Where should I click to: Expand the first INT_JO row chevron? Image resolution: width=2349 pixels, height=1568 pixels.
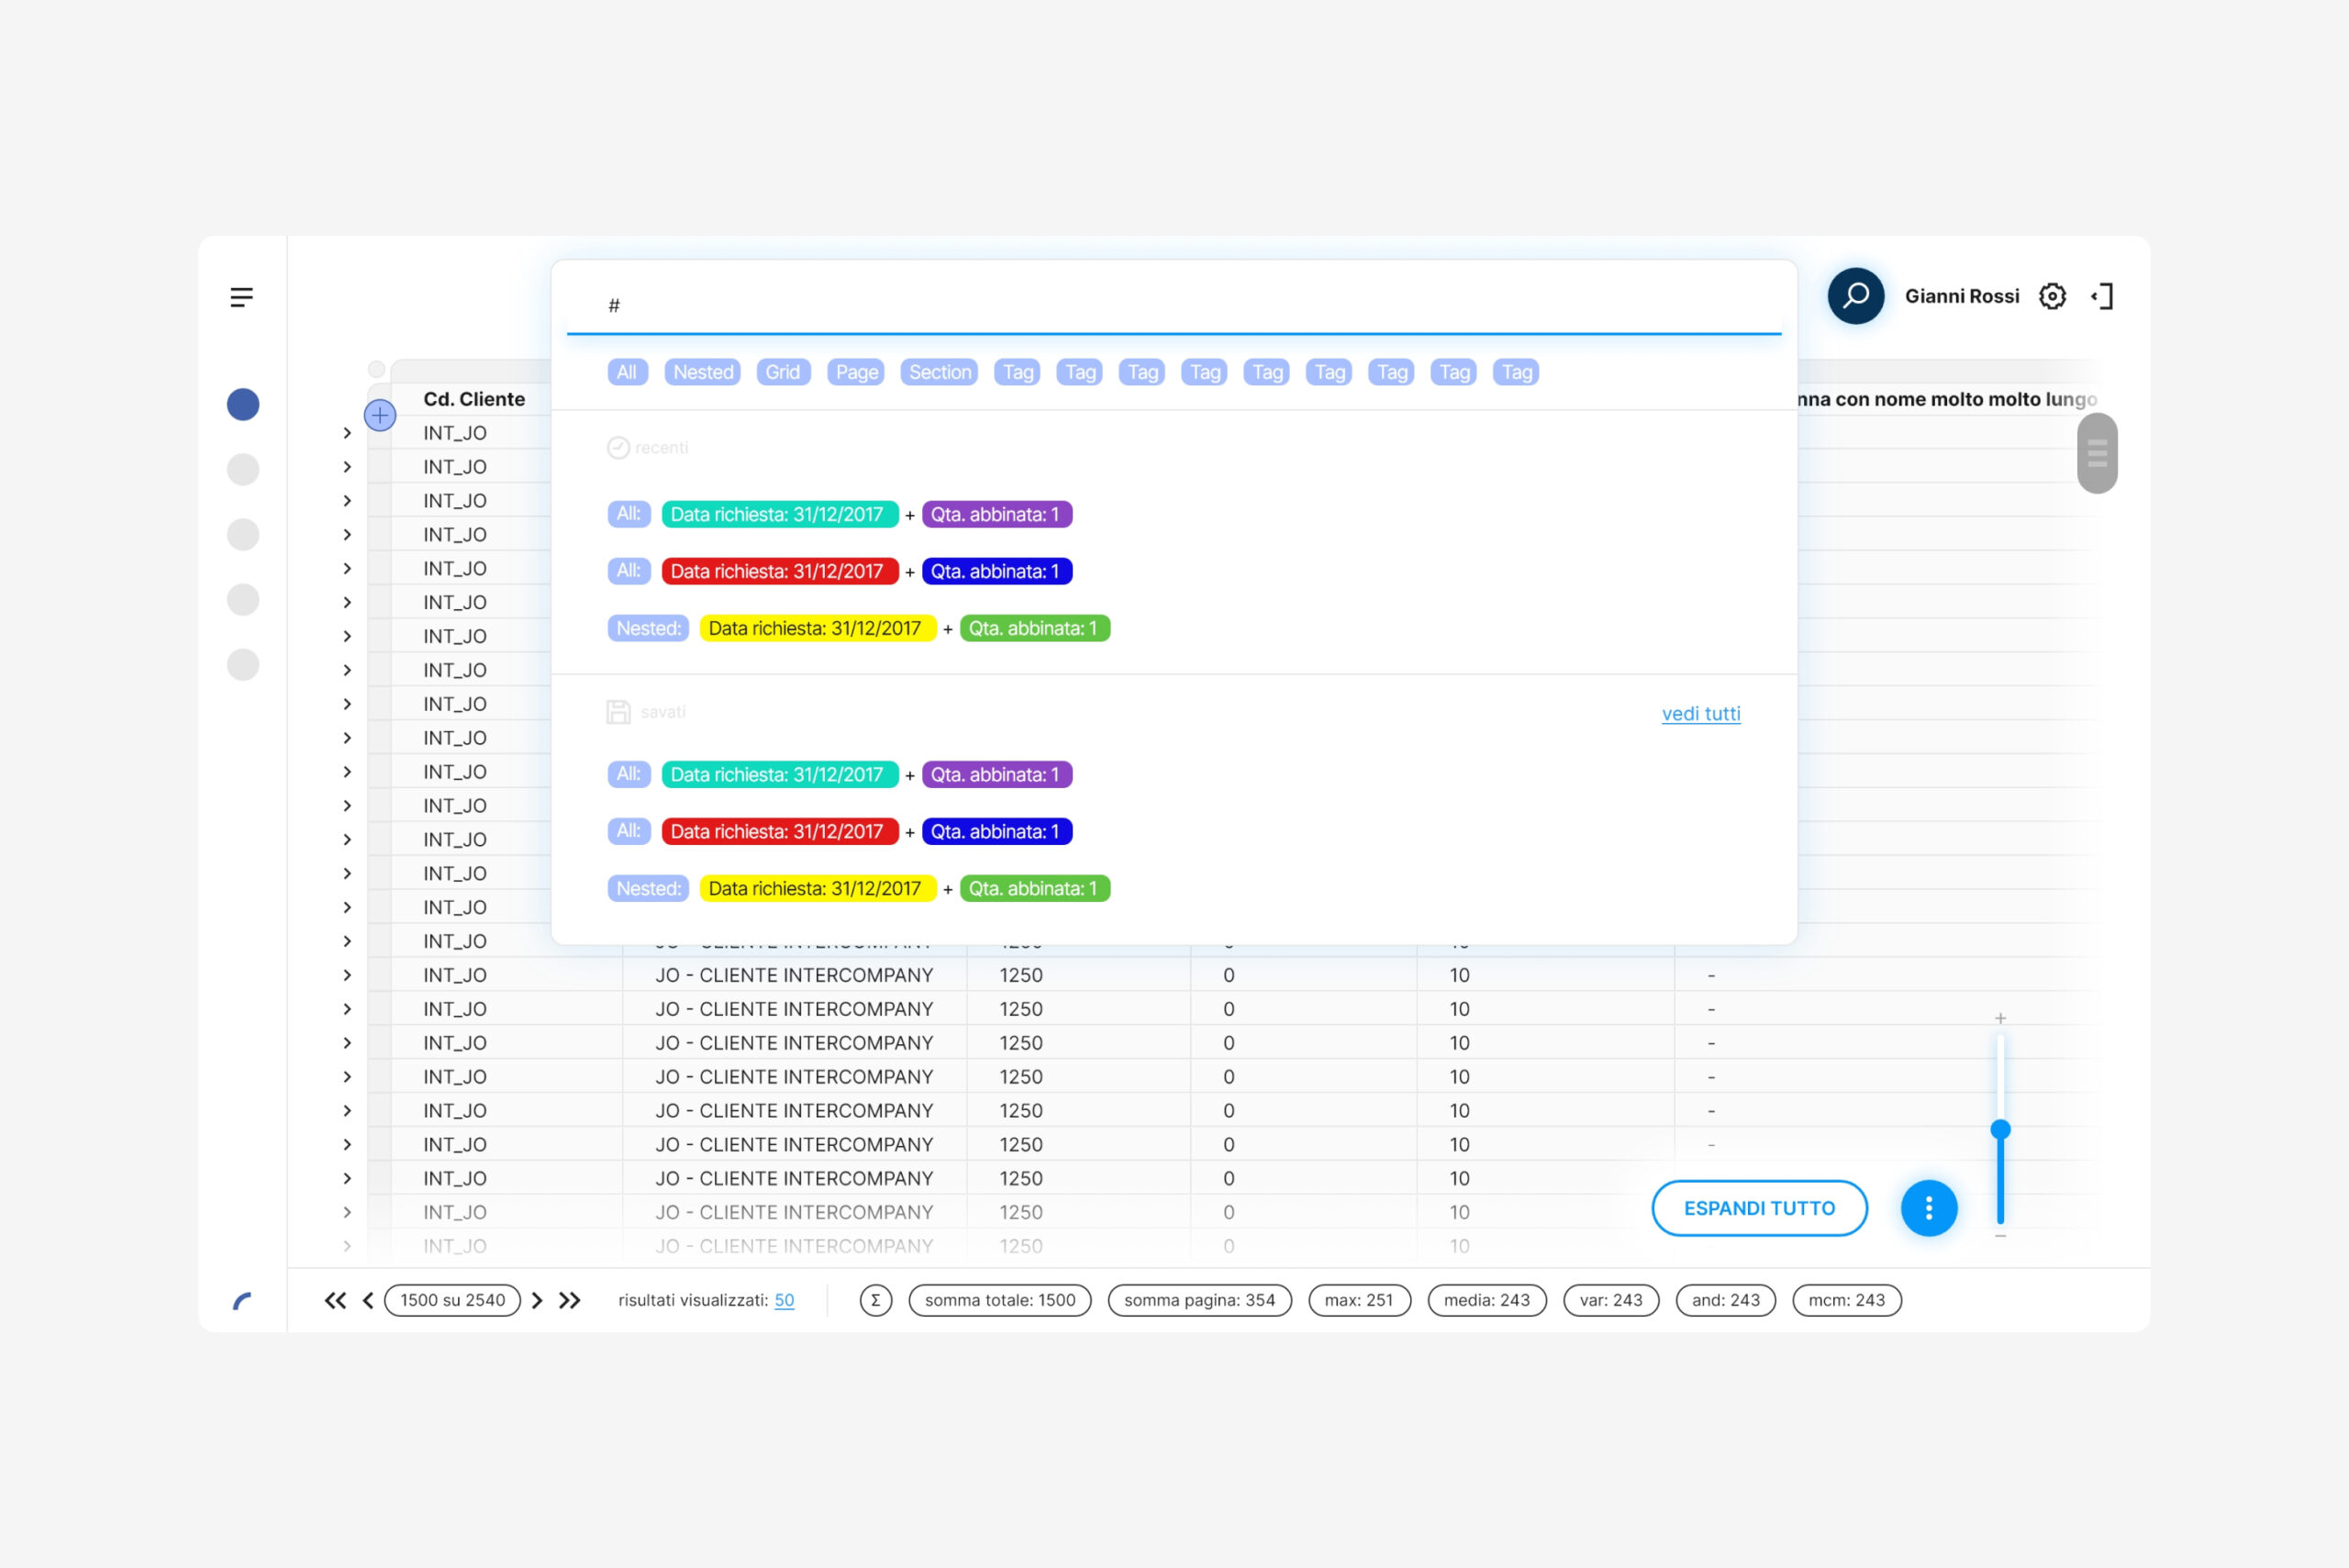(347, 432)
